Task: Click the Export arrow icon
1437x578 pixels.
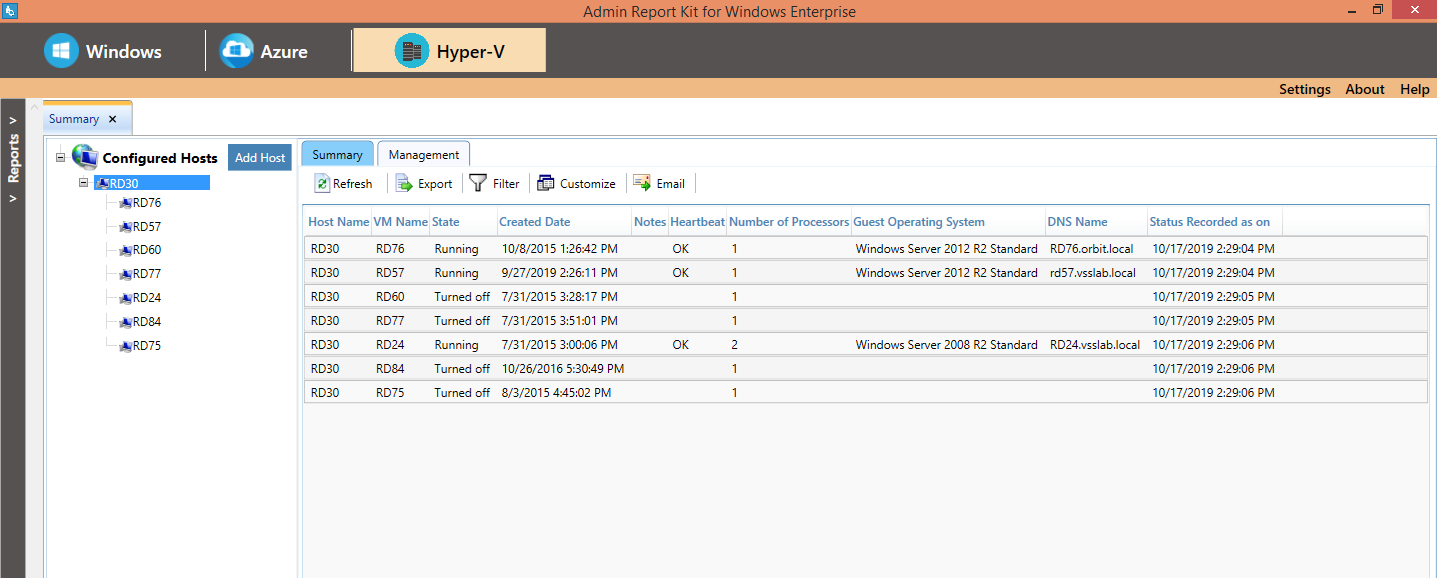Action: pos(404,183)
